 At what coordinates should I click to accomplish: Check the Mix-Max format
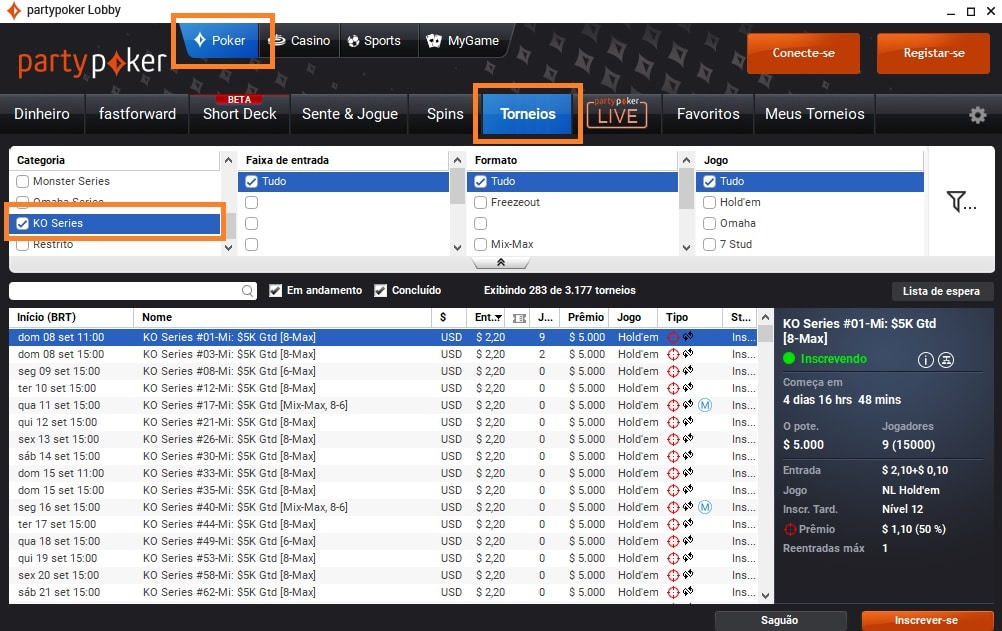coord(481,244)
